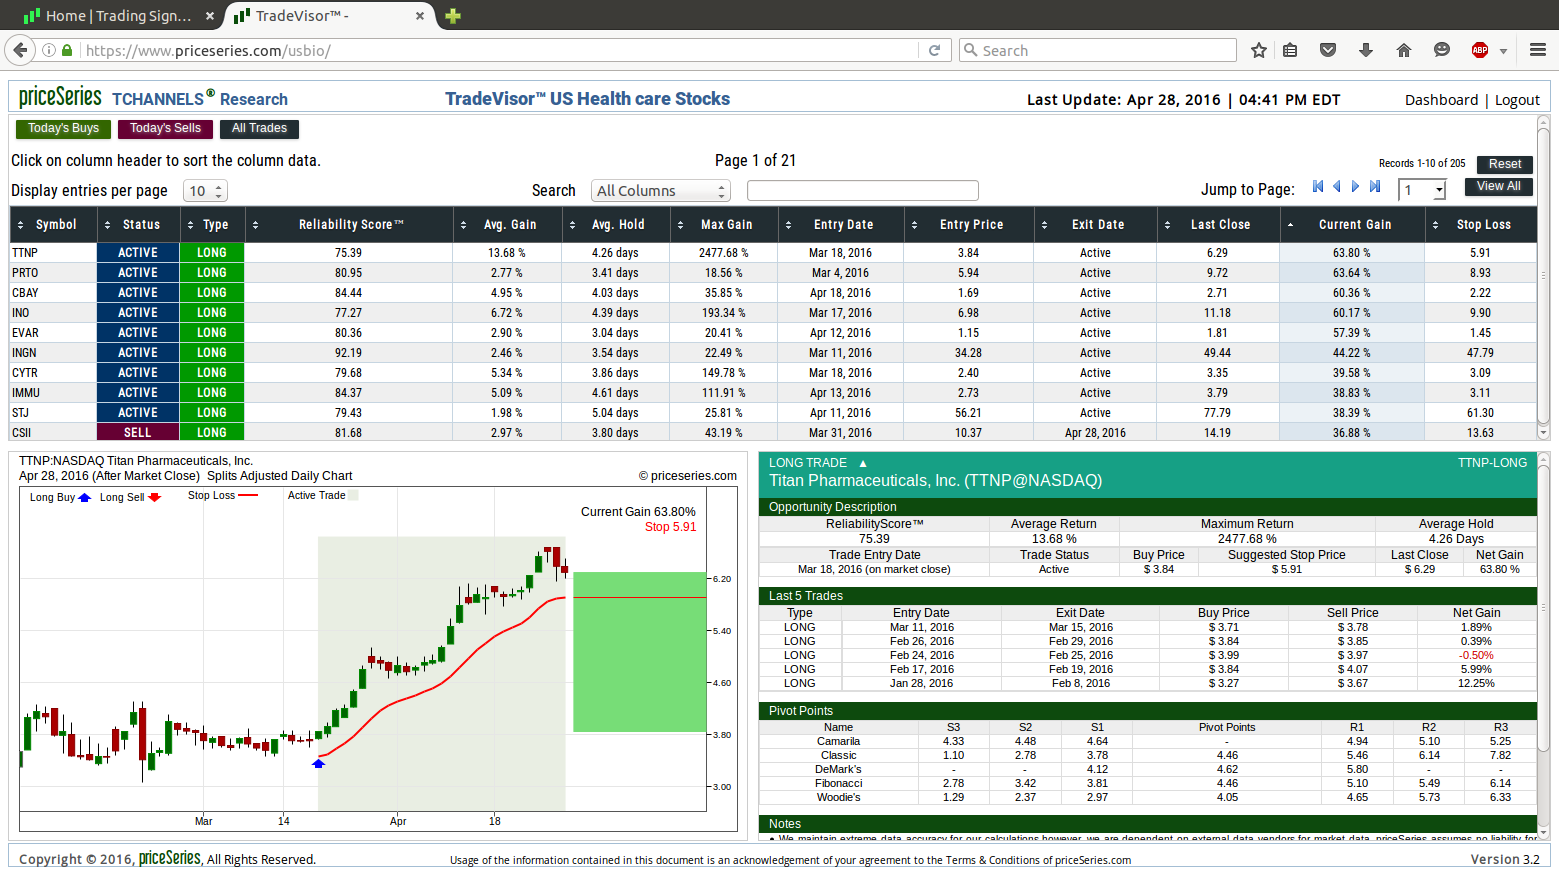Go back with browser back arrow
1559x876 pixels.
click(x=20, y=50)
